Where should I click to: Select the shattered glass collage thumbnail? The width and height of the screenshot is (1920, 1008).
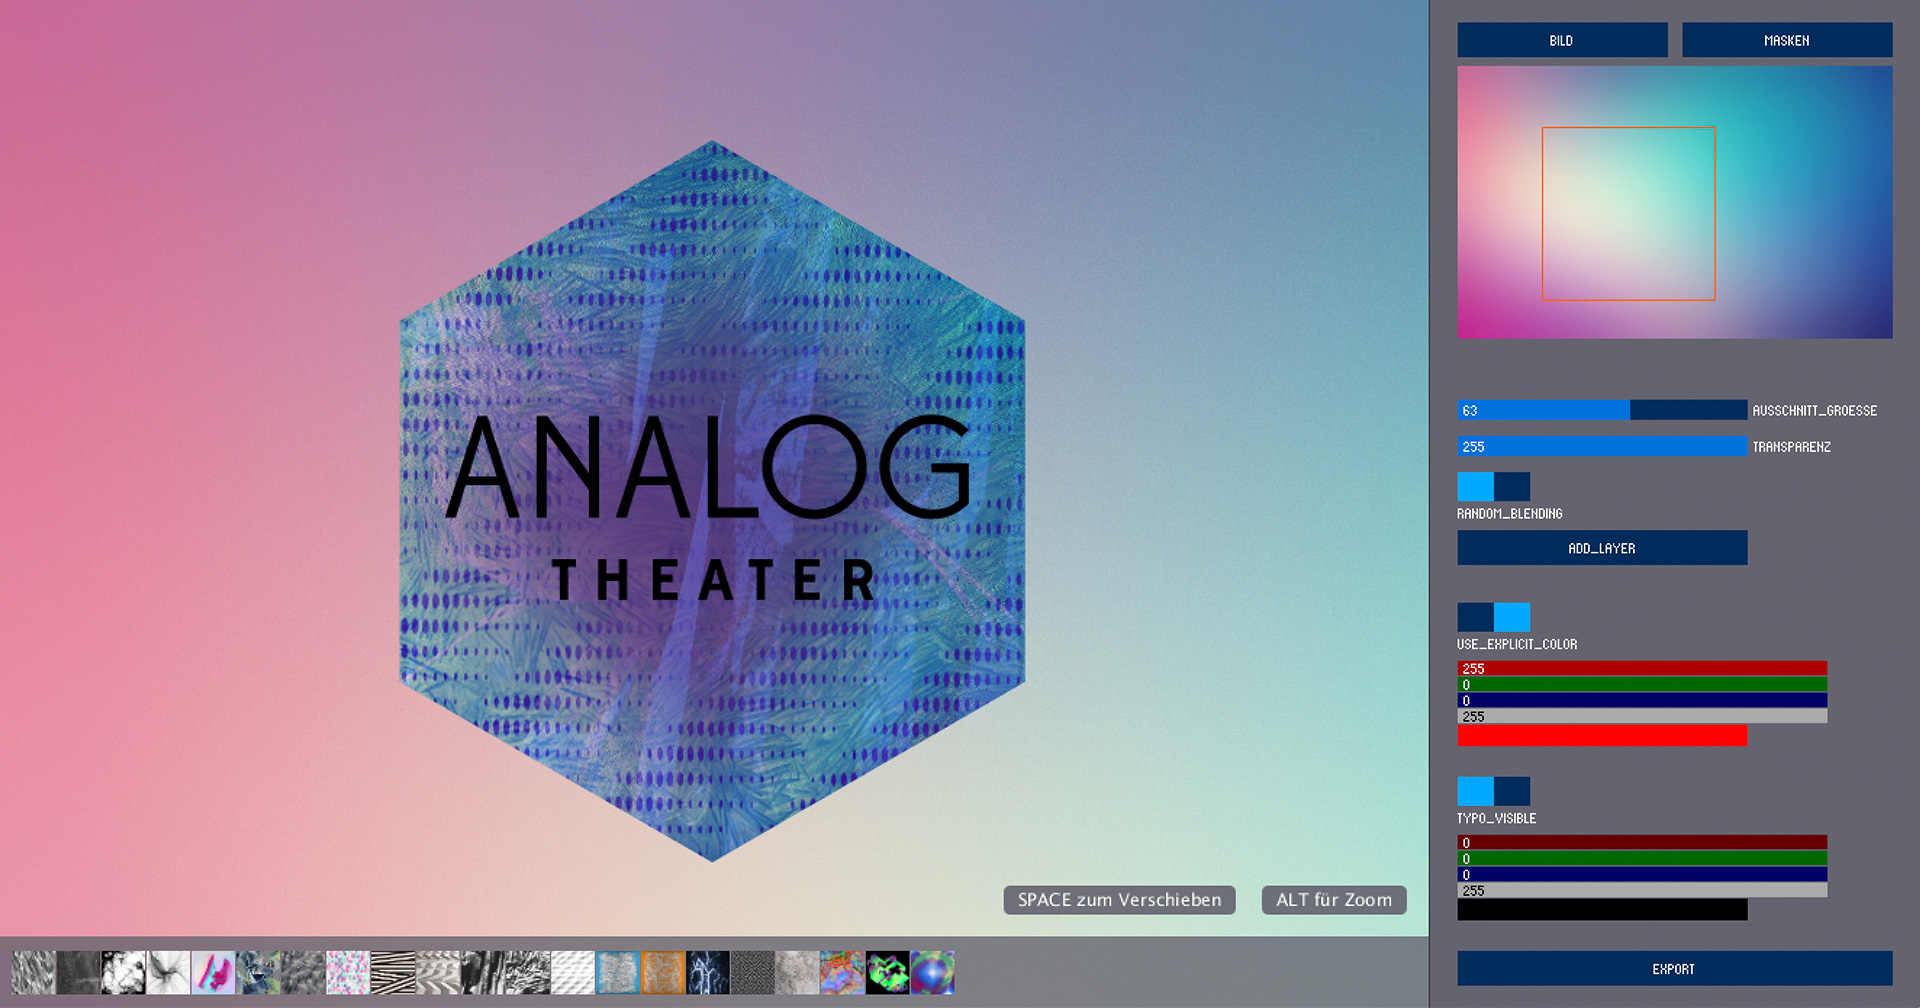pos(259,972)
